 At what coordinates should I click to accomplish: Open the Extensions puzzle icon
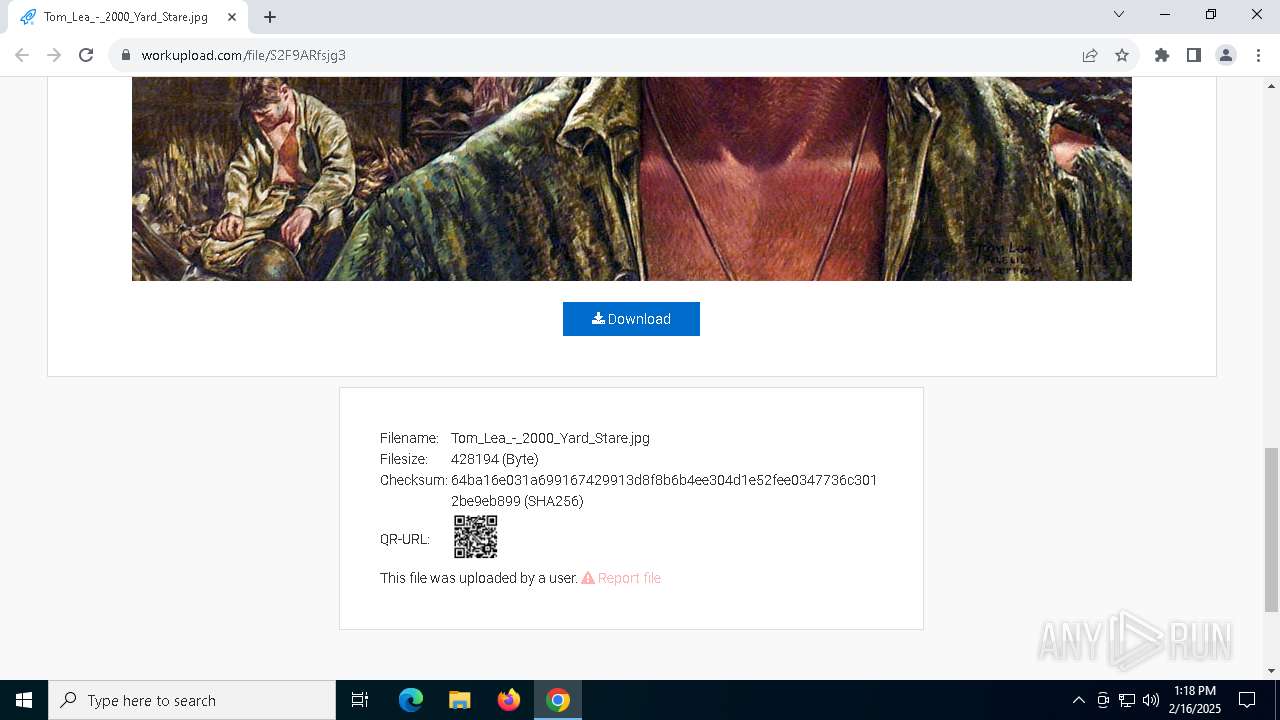[x=1162, y=55]
